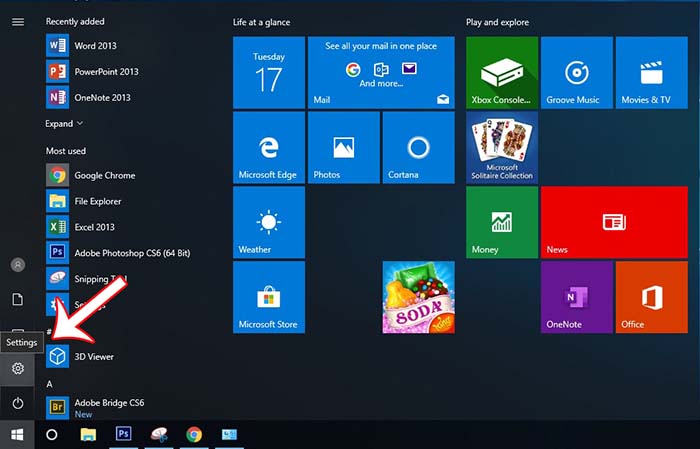Open Xbox Console tile
Viewport: 700px width, 449px height.
point(502,72)
